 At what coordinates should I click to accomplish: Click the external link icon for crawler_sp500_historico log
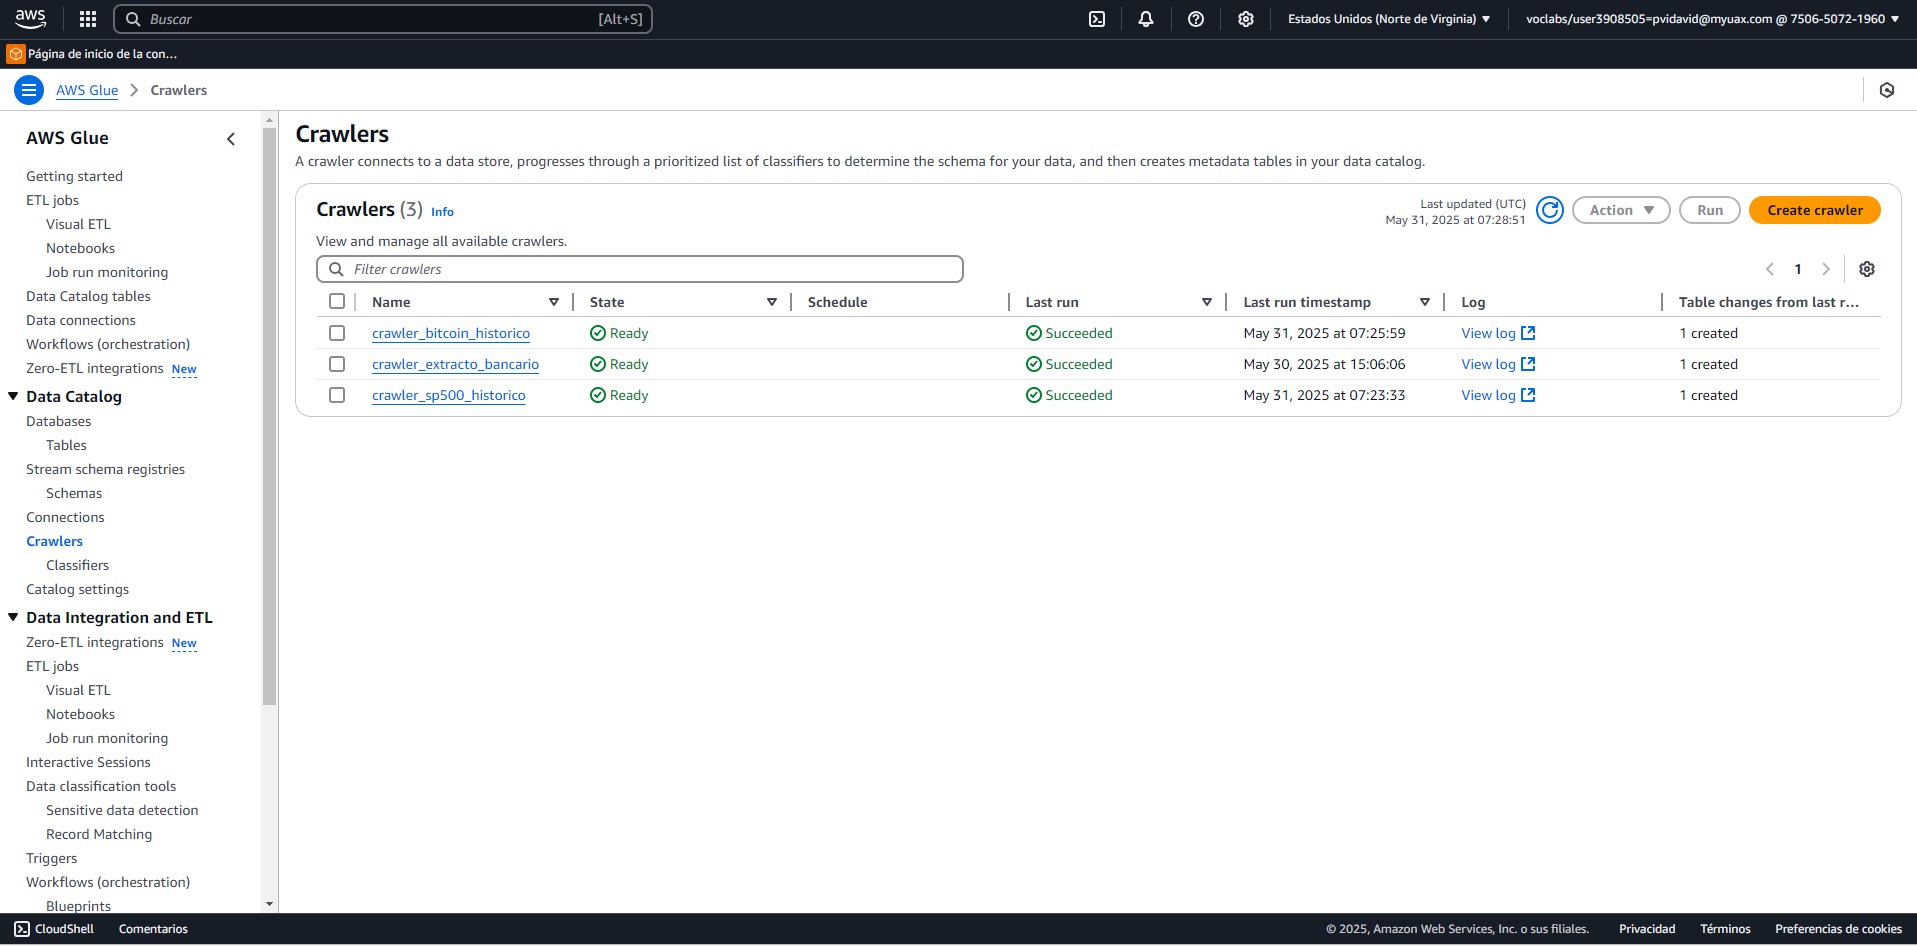point(1528,395)
